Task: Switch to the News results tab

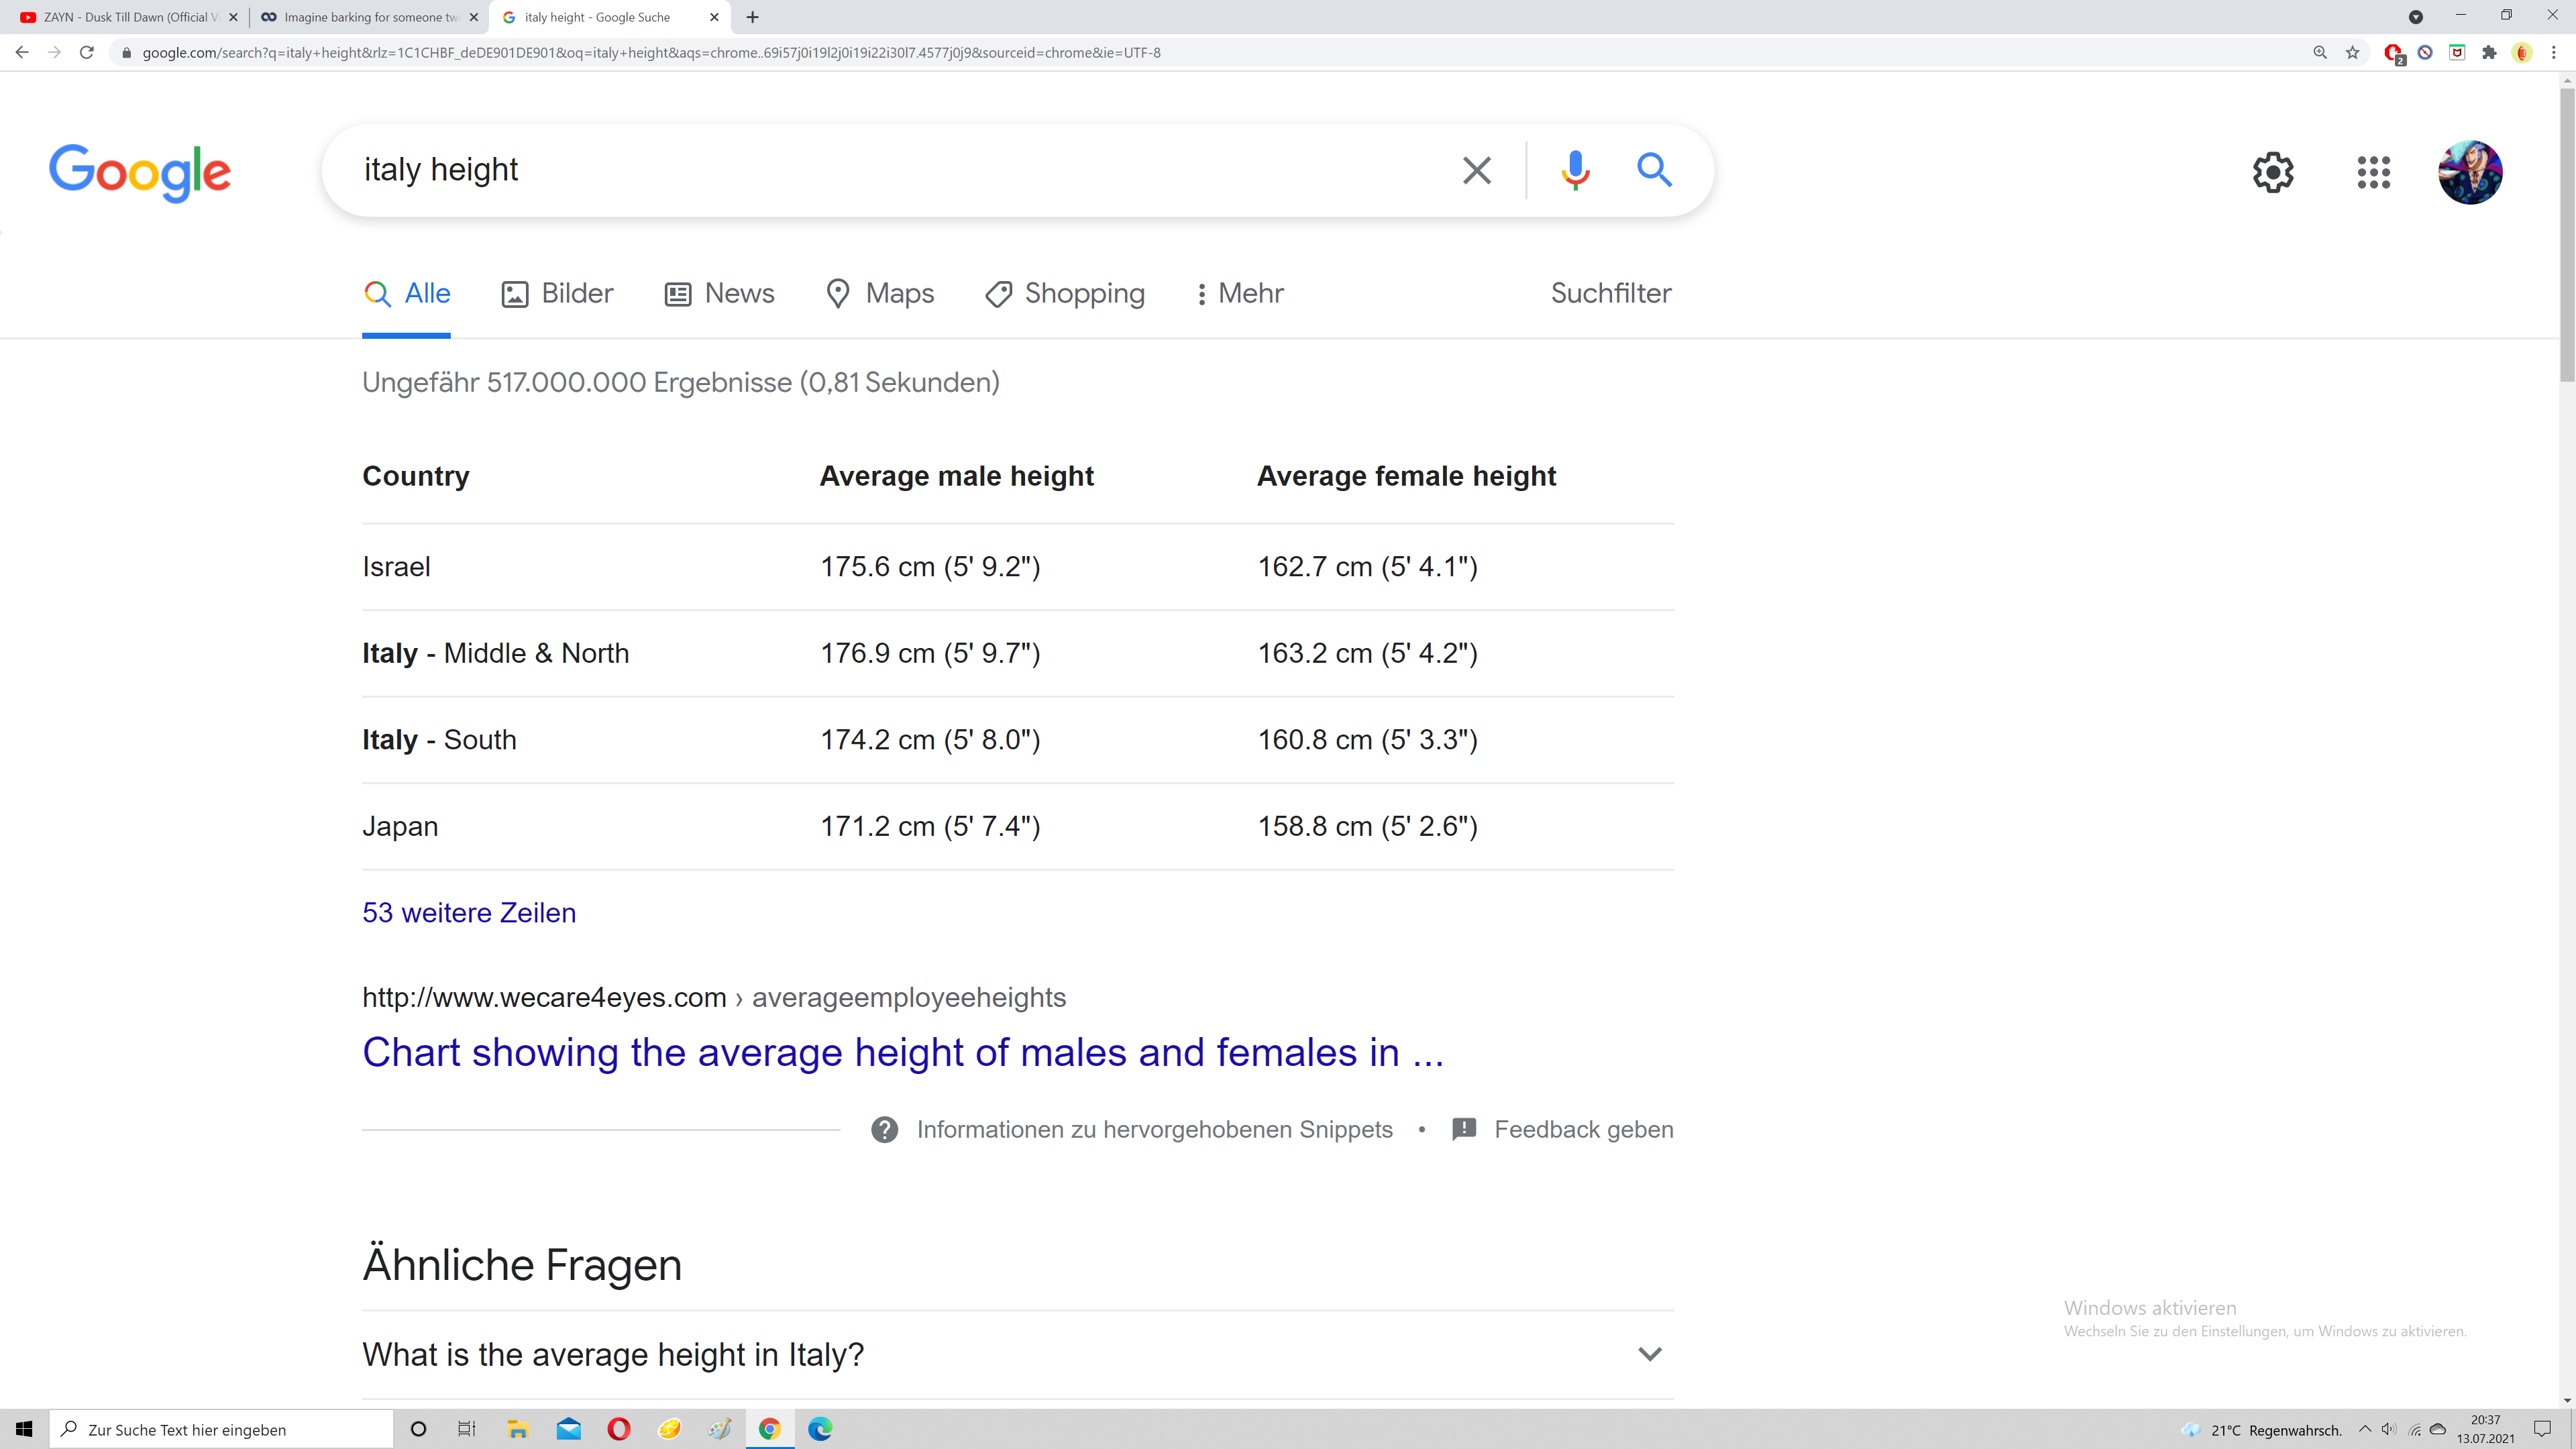Action: 719,294
